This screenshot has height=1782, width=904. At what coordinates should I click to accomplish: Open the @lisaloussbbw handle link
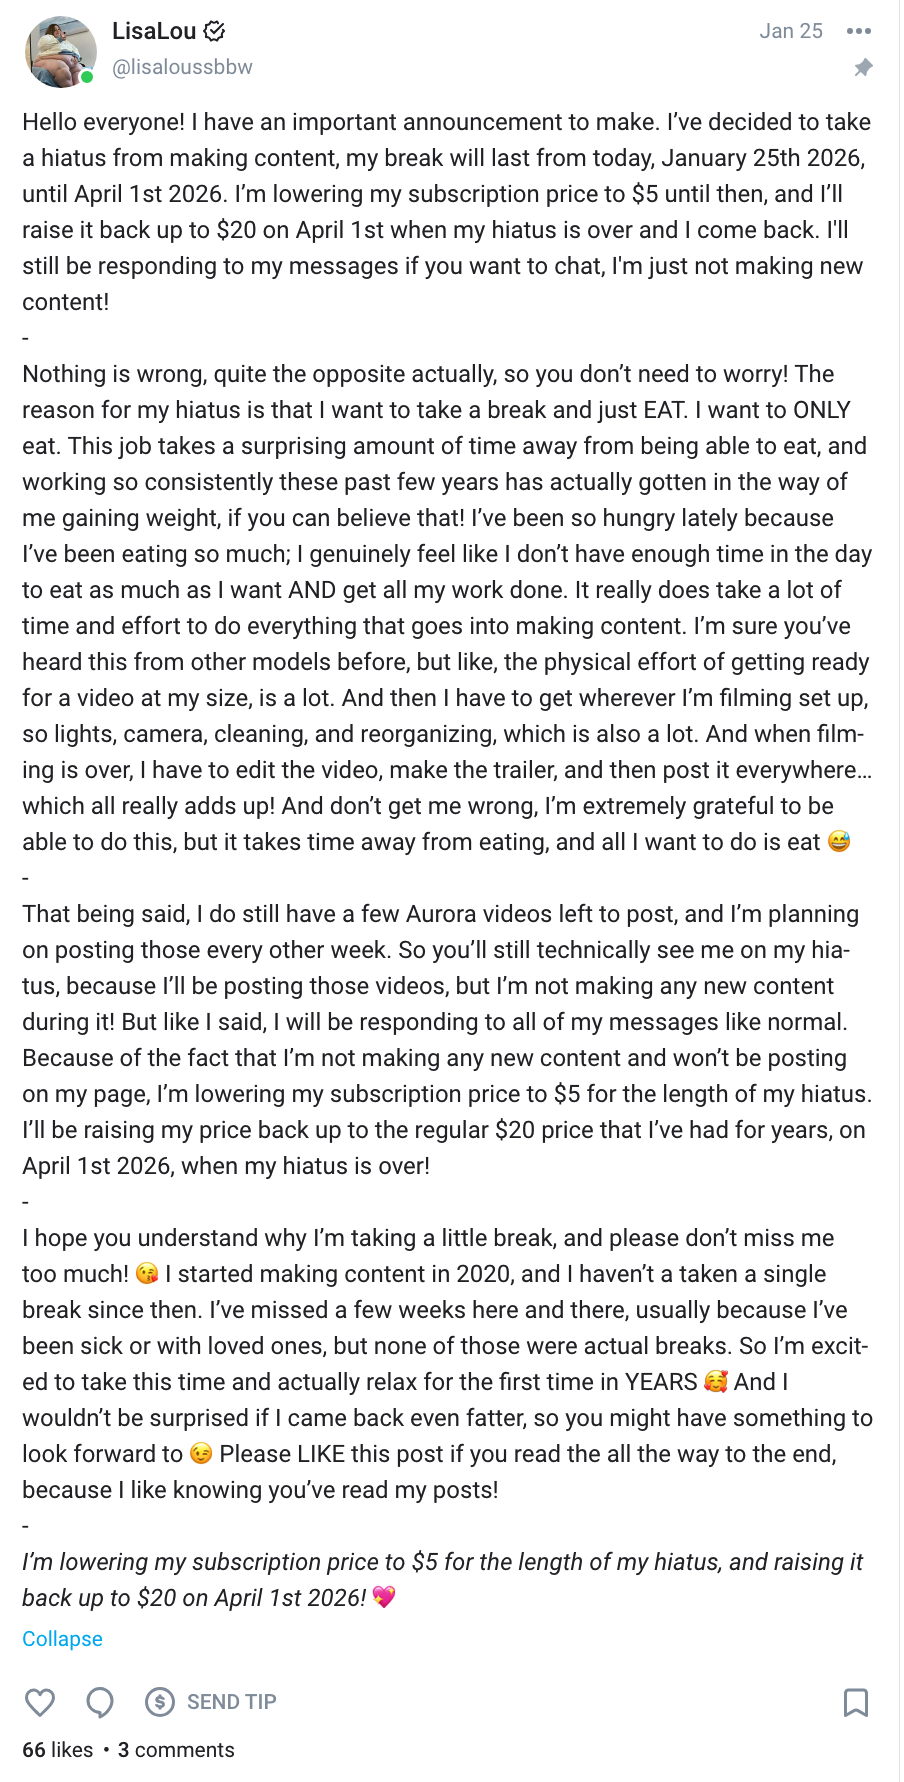point(182,67)
